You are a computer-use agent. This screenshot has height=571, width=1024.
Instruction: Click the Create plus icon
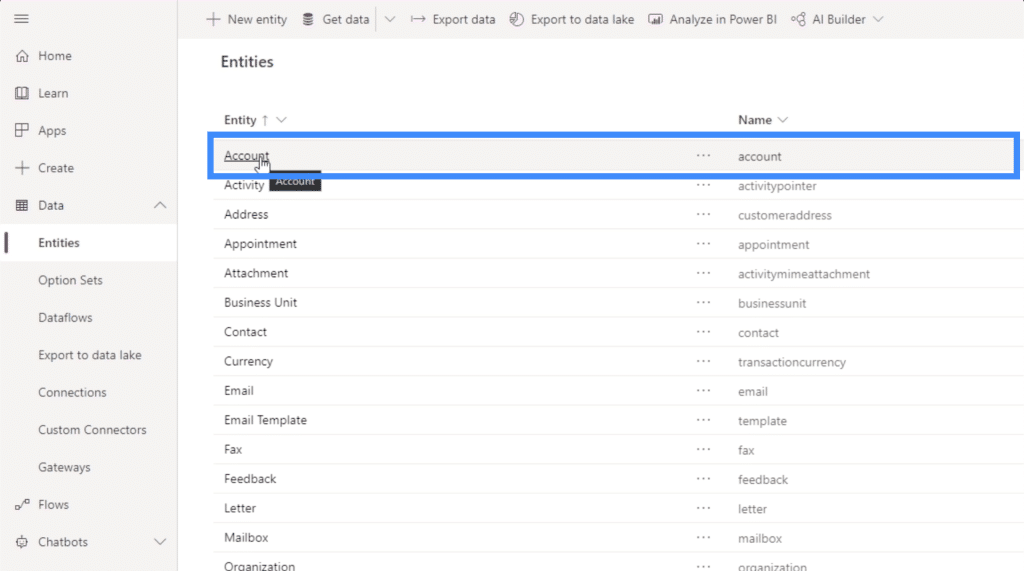pyautogui.click(x=22, y=168)
